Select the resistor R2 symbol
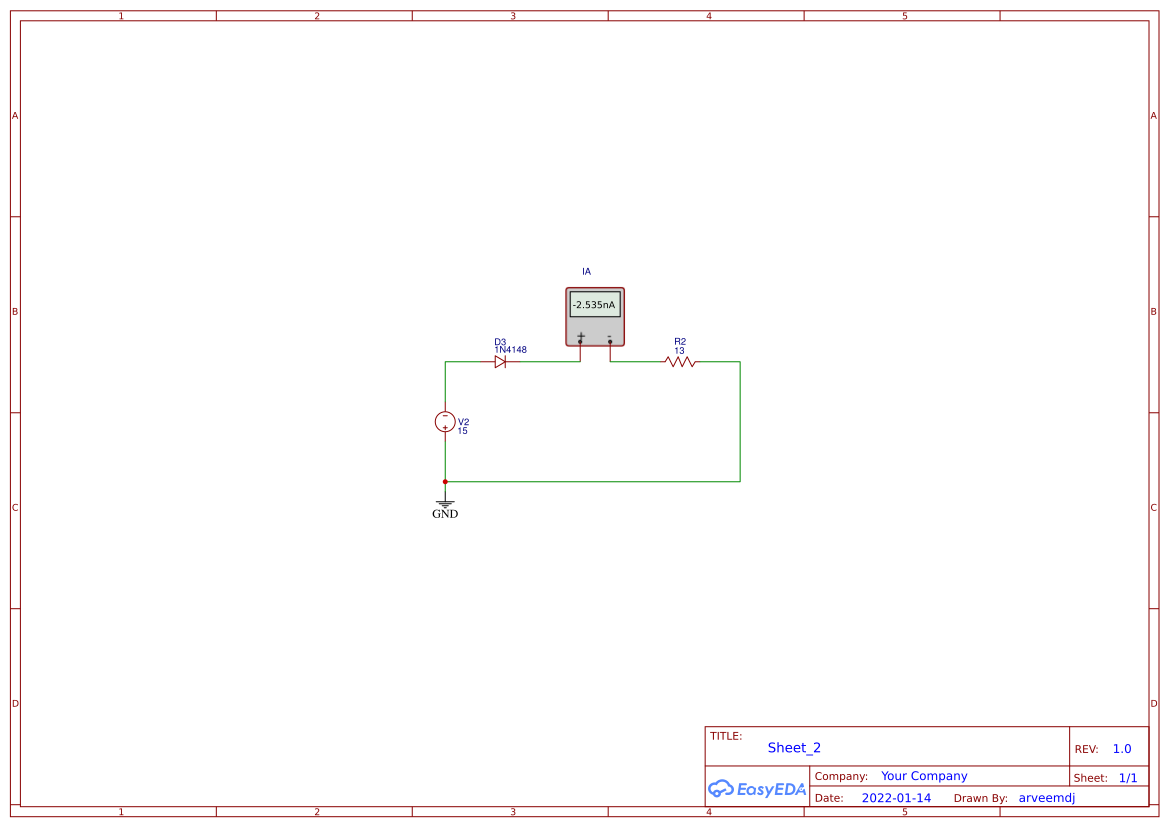This screenshot has height=827, width=1169. 680,362
